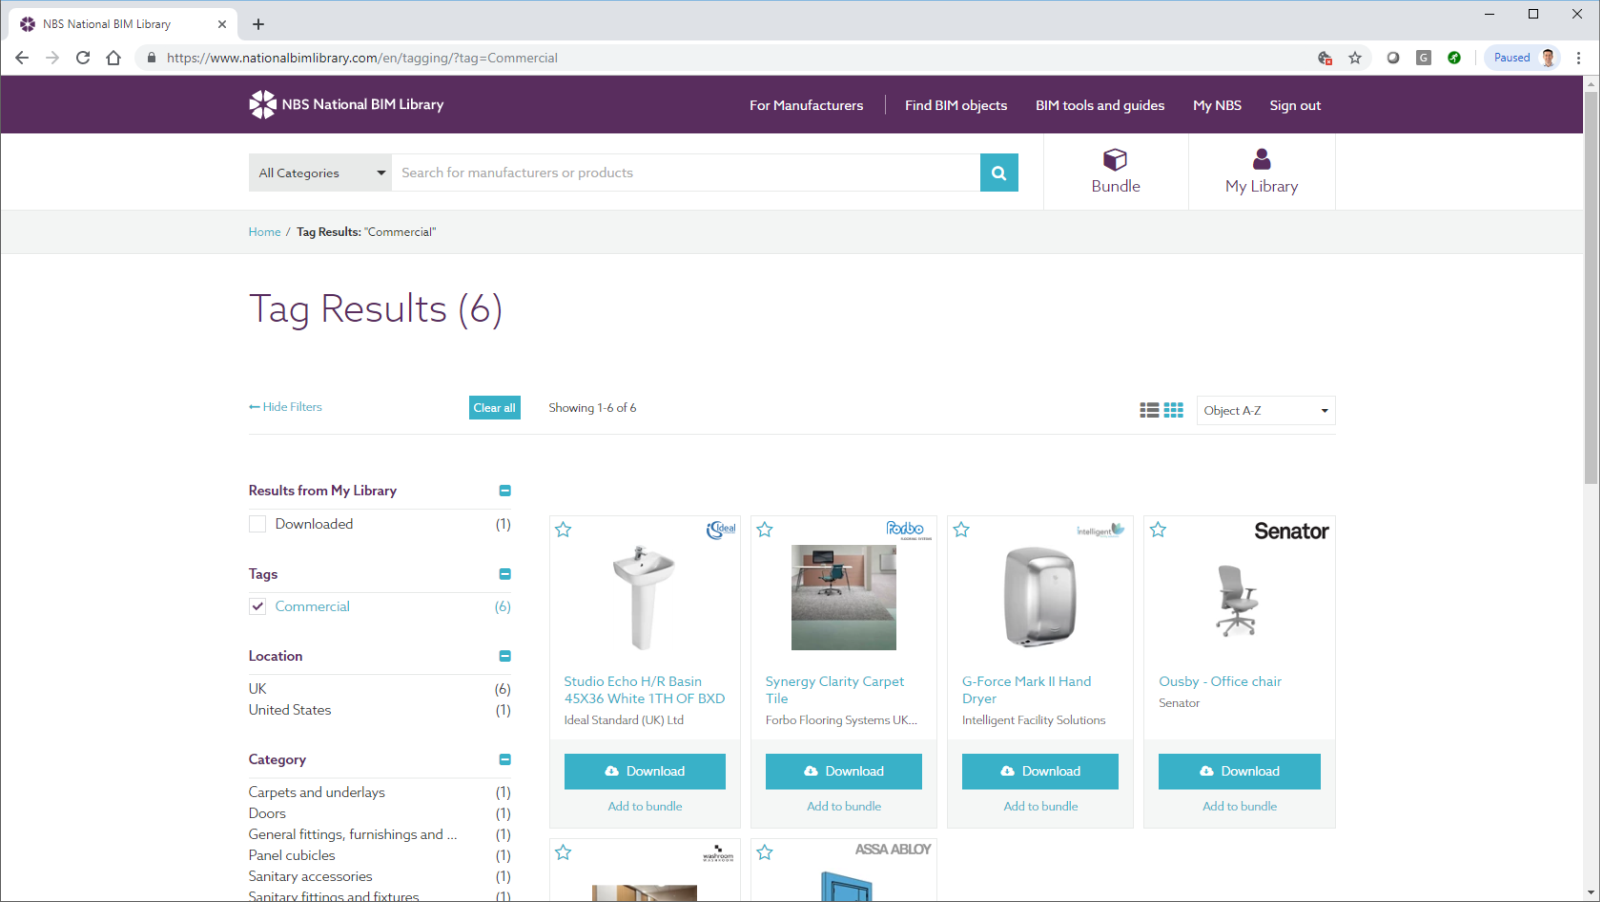Favorite the Studio Echo Basin star
The height and width of the screenshot is (902, 1600).
(563, 530)
